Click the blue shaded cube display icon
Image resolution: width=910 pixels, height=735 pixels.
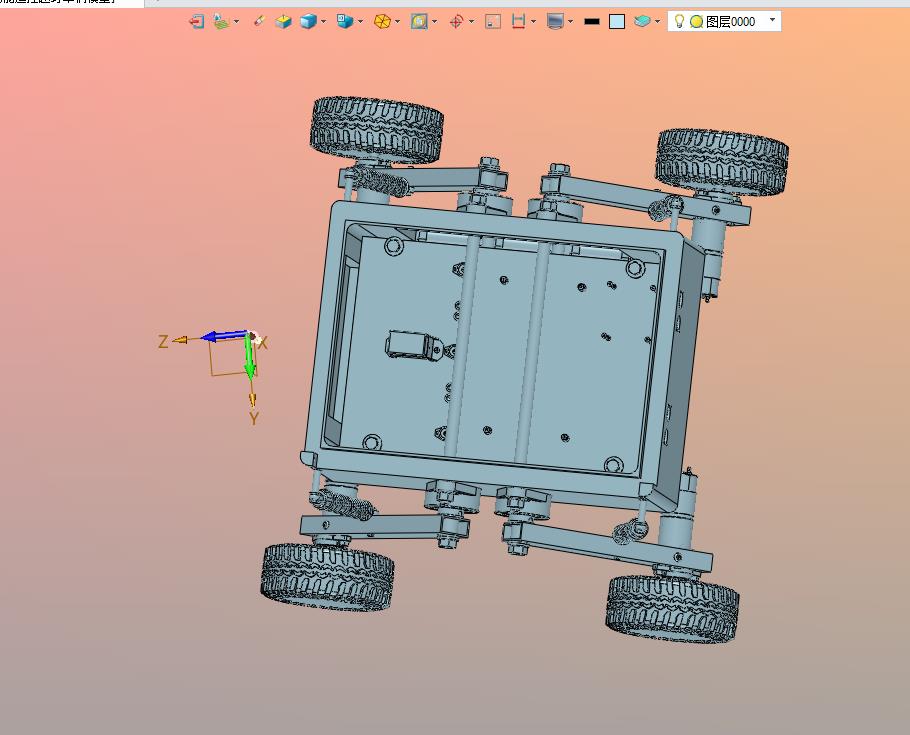click(x=308, y=22)
